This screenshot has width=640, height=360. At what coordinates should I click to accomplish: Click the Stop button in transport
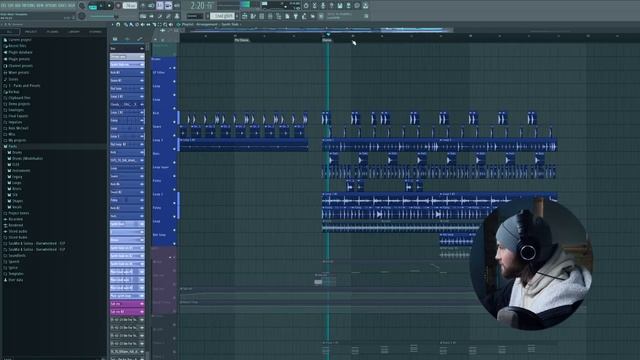(109, 6)
